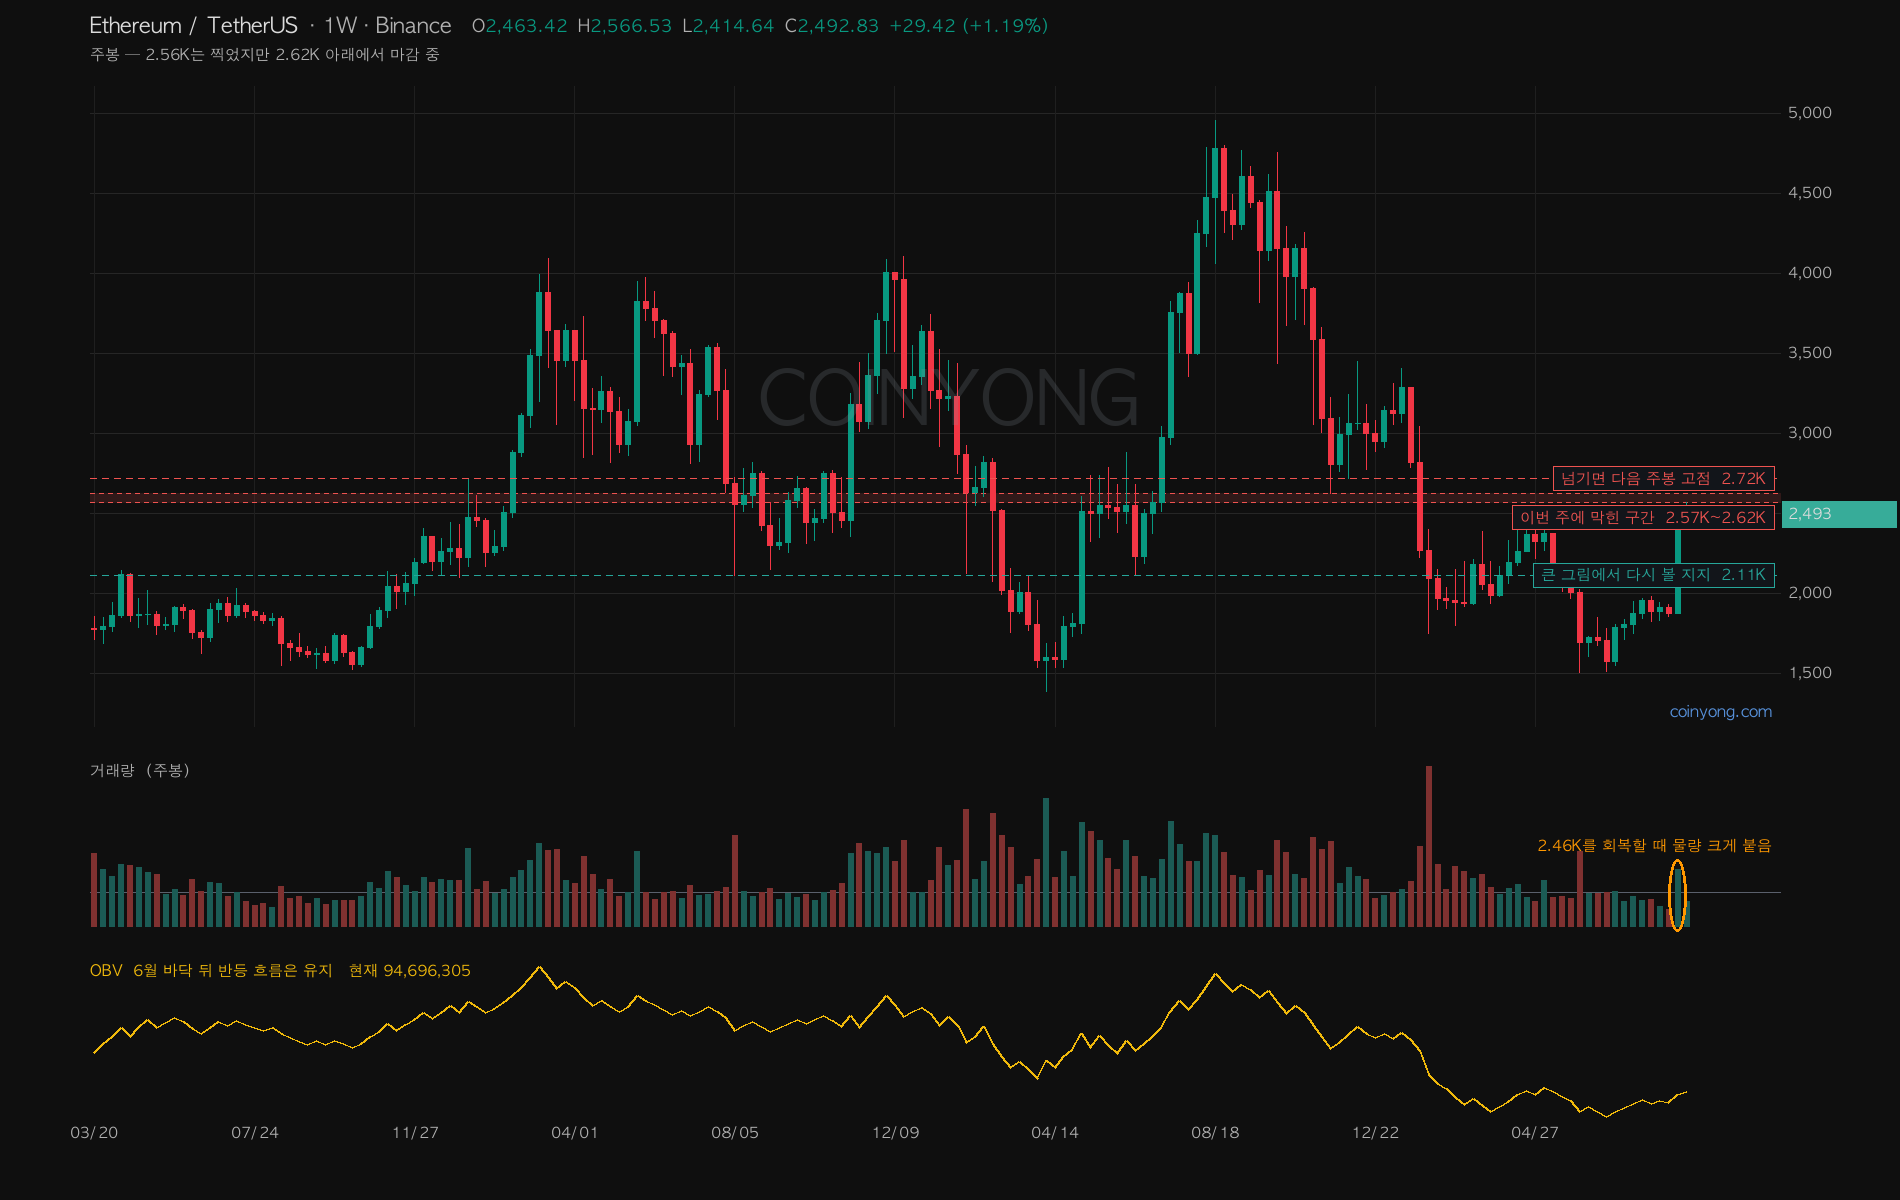Click the 11/27 date axis label
1900x1200 pixels.
pos(415,1133)
